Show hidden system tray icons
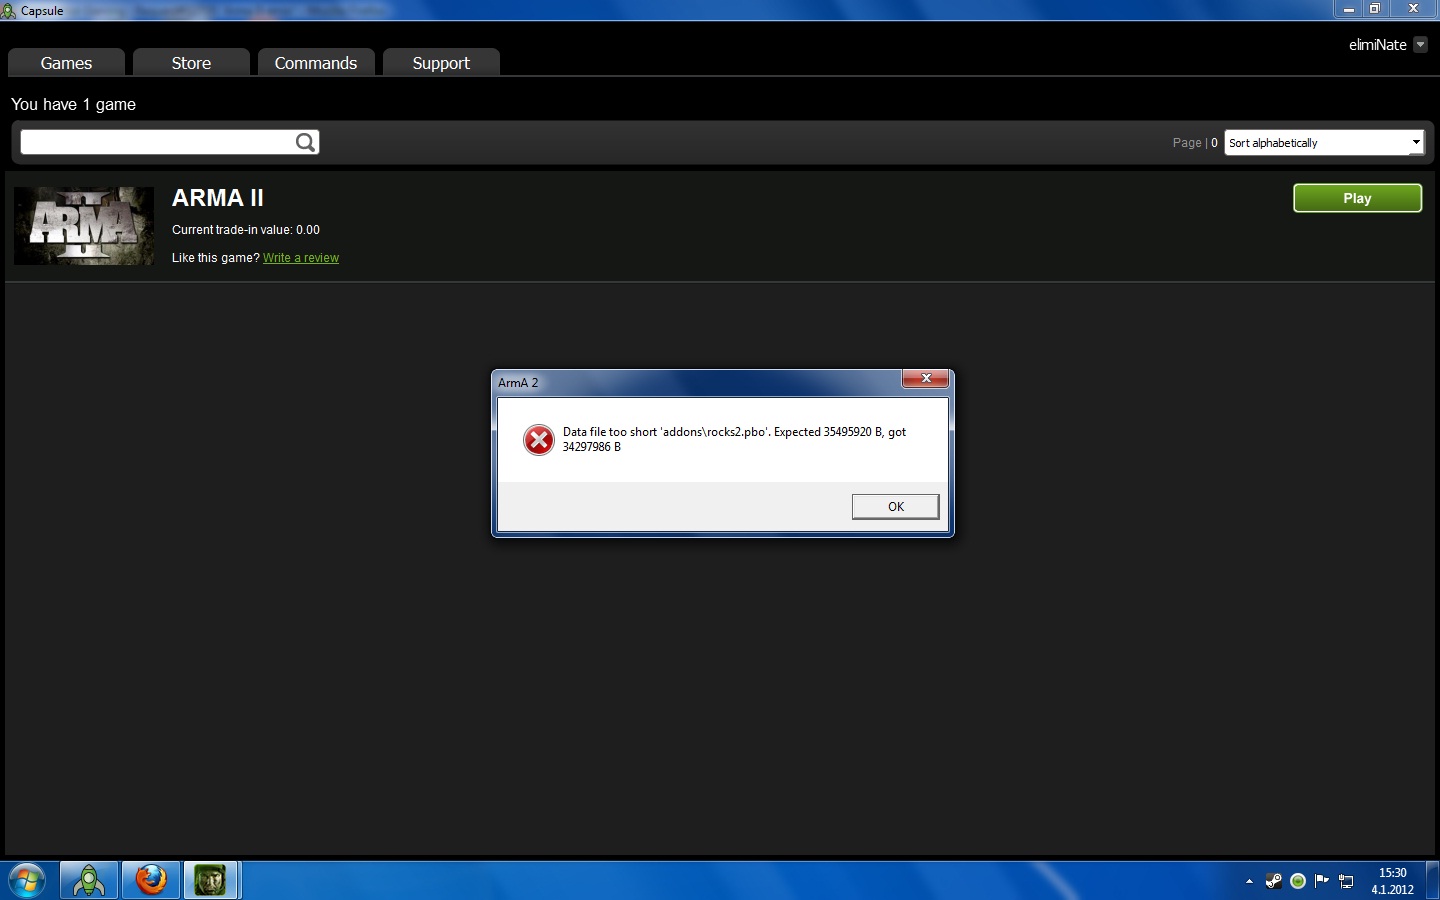This screenshot has width=1440, height=900. coord(1249,881)
